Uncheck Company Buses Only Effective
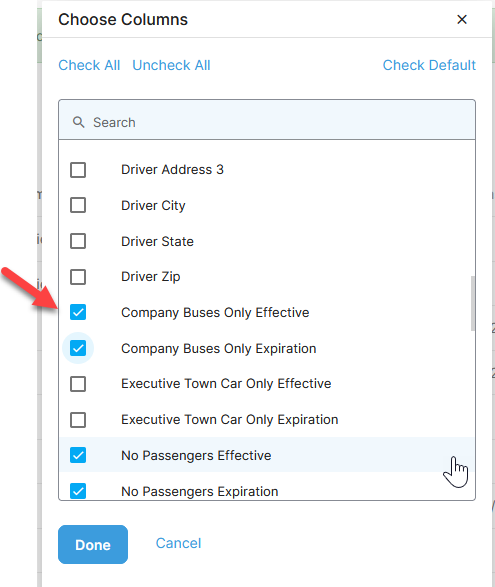495x587 pixels. coord(78,312)
